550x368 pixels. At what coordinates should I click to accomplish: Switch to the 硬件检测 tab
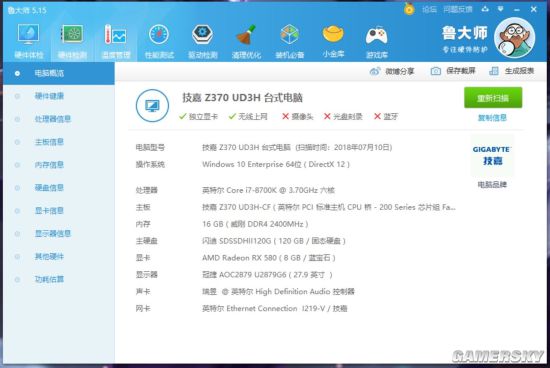(72, 41)
